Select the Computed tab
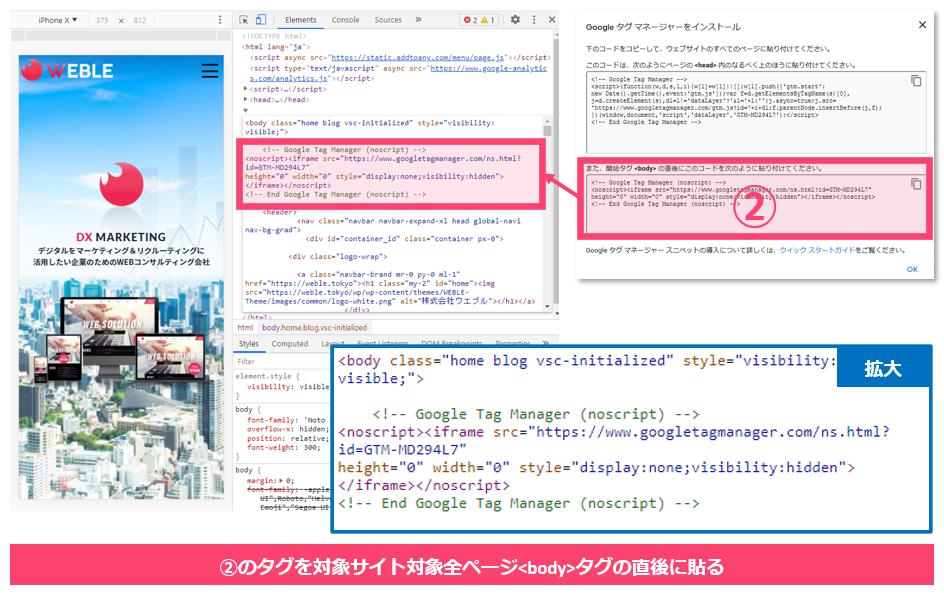This screenshot has width=944, height=595. 290,344
